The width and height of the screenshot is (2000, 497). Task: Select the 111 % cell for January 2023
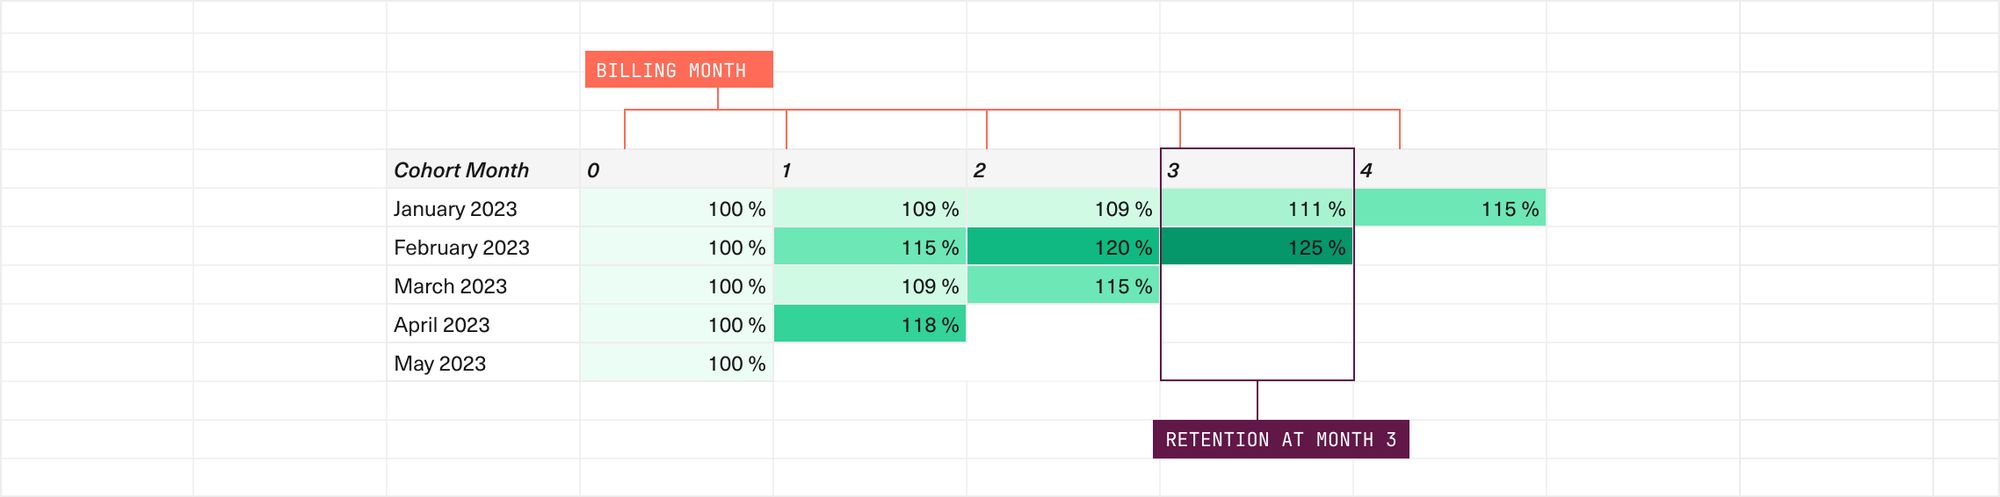coord(1256,209)
